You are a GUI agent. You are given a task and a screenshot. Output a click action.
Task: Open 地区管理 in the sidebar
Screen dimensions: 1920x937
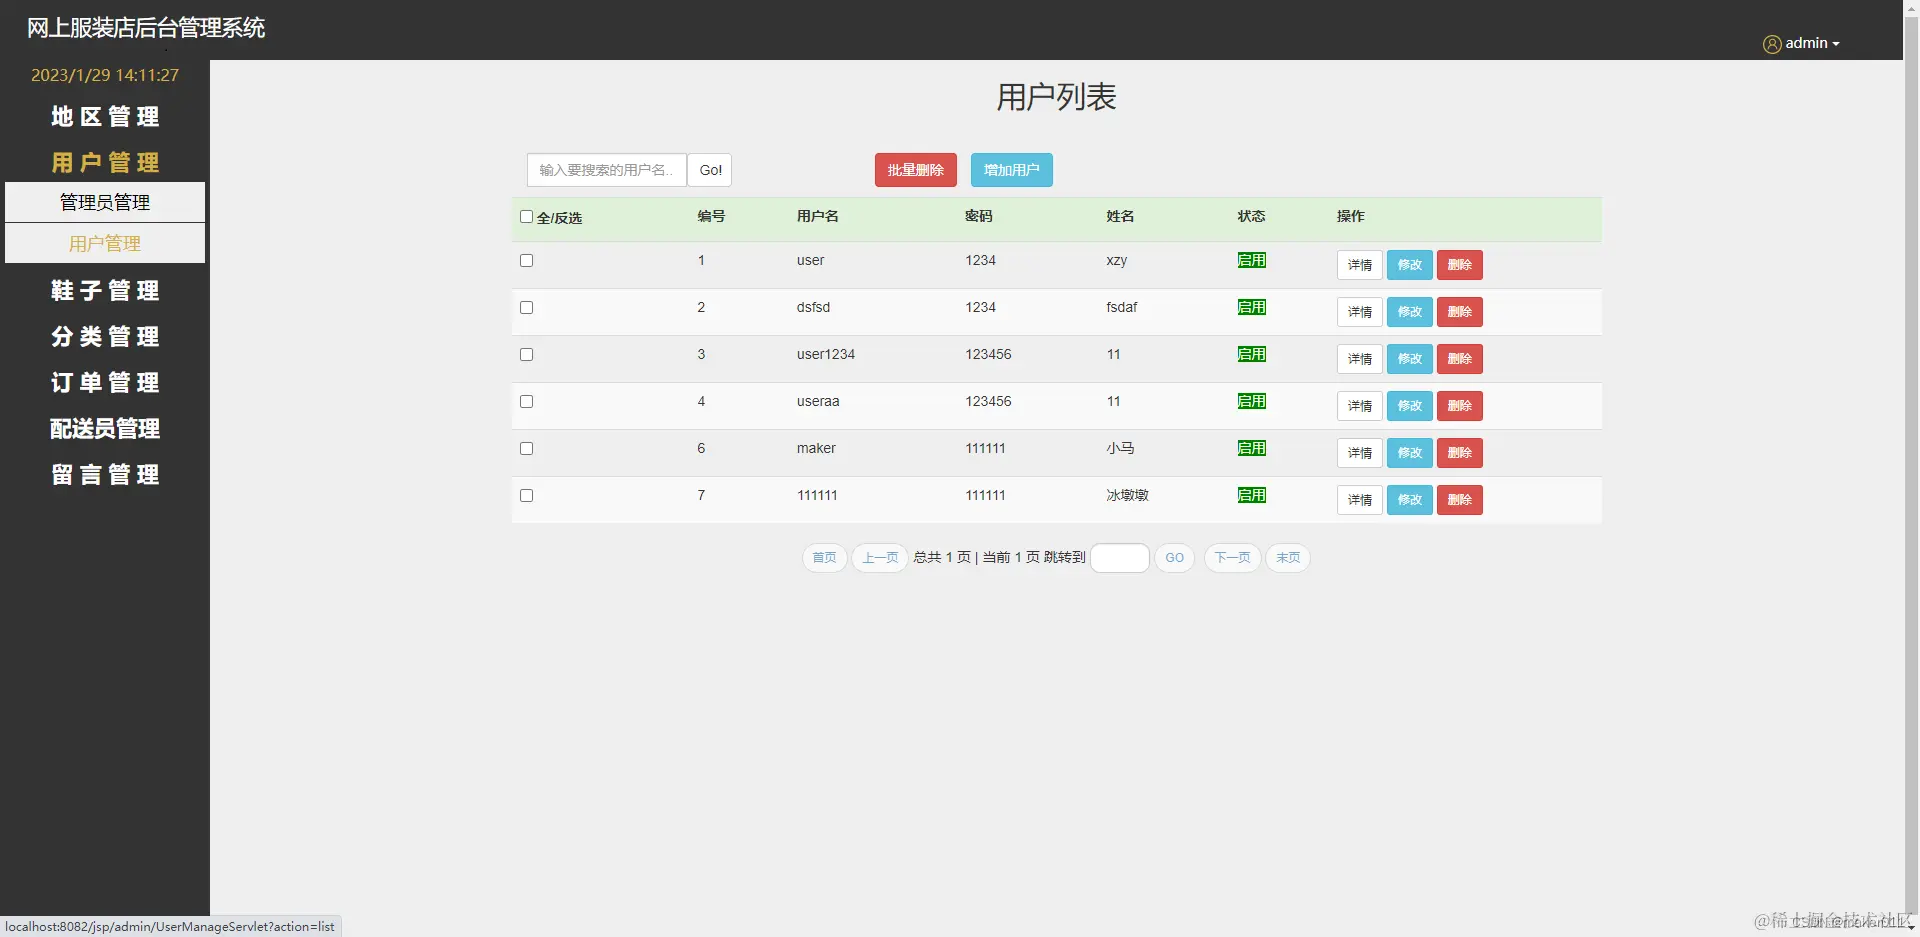[x=105, y=117]
